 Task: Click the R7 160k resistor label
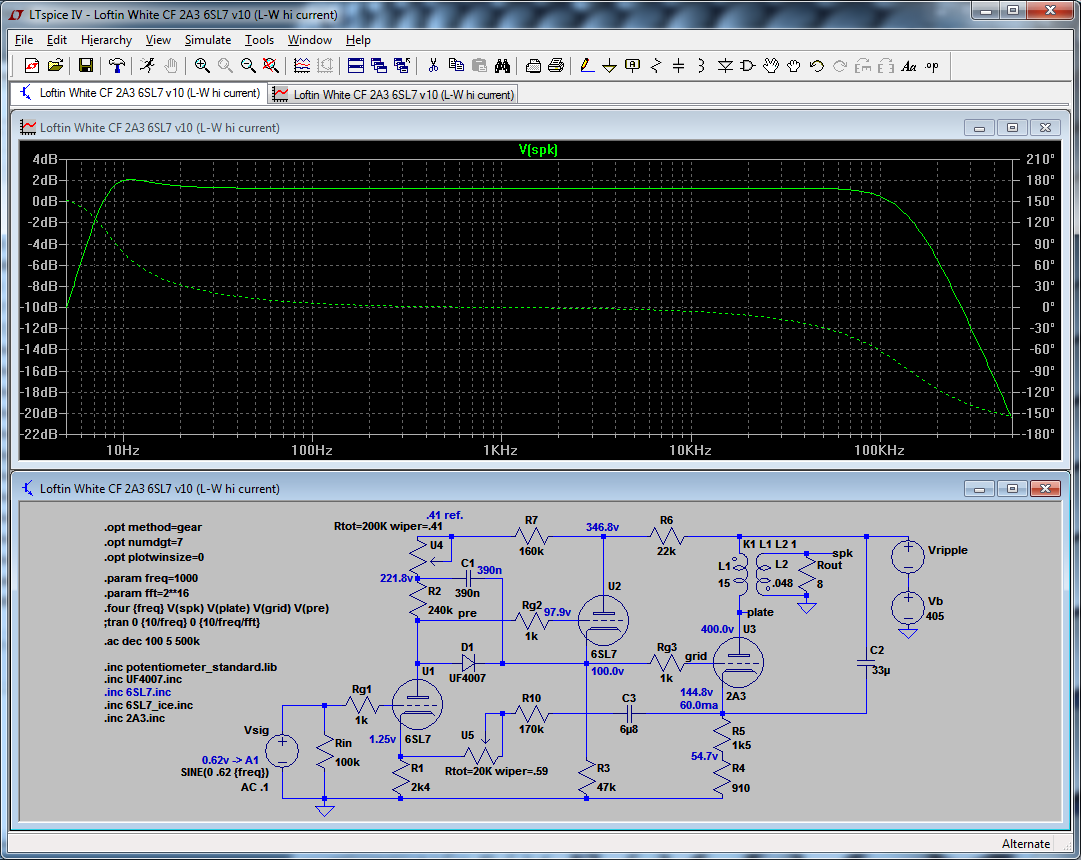point(531,536)
